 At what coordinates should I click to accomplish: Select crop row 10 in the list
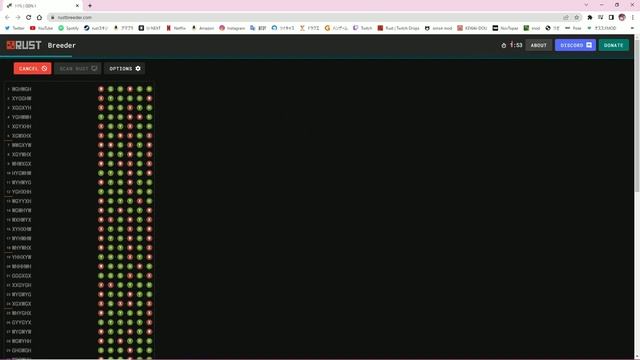tap(80, 173)
